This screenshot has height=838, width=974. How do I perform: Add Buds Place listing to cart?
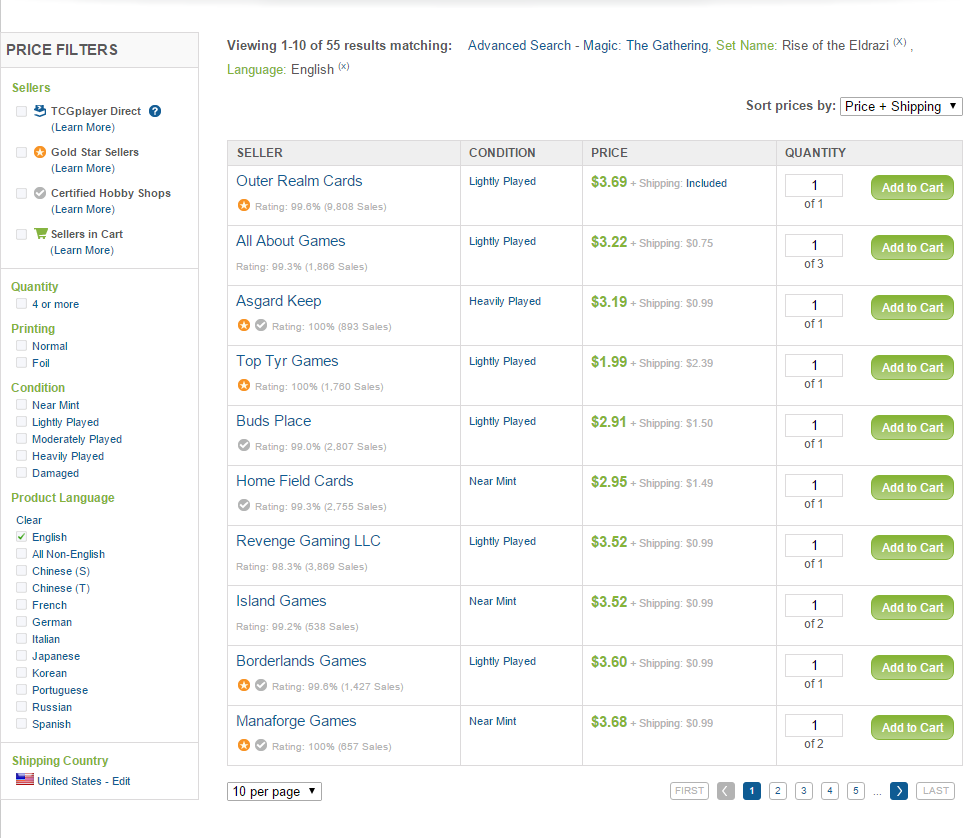(913, 428)
